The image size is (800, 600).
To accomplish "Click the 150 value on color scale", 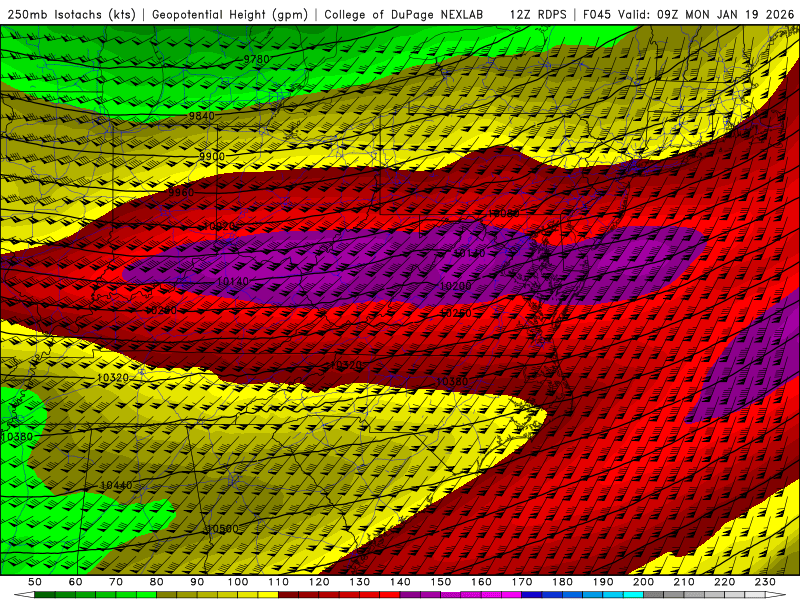I will click(441, 582).
